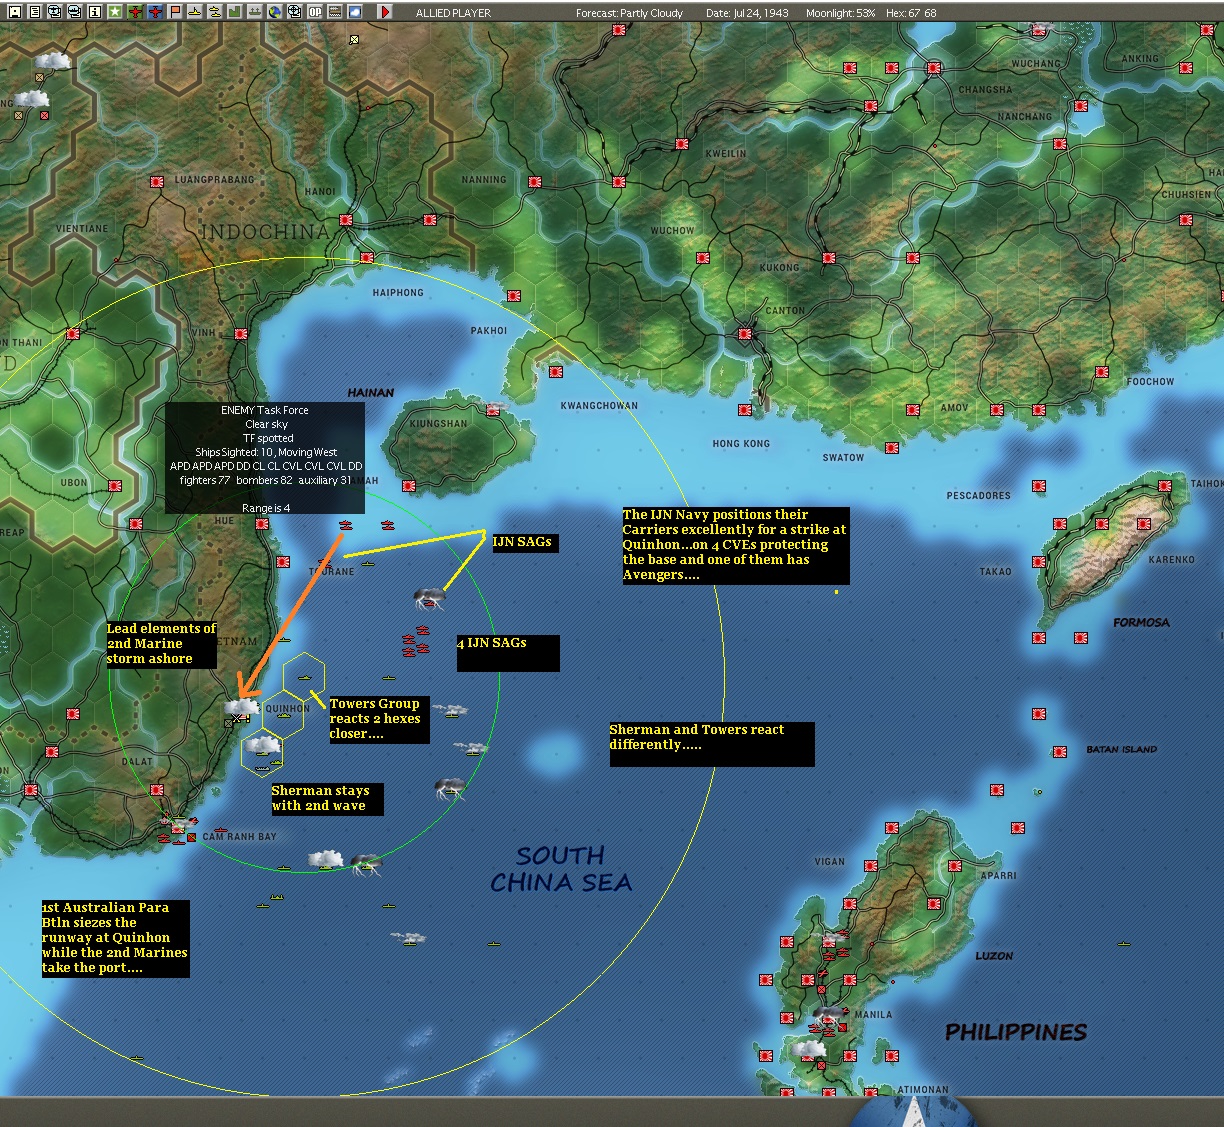The width and height of the screenshot is (1224, 1127).
Task: Select the Japanese base at Kiungshan on Hainan
Action: [492, 409]
